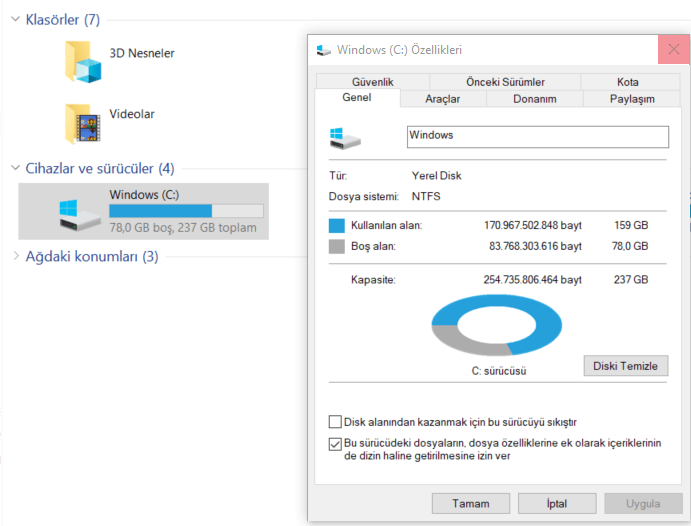Click the Windows (C:) drive name in Explorer

tap(144, 195)
